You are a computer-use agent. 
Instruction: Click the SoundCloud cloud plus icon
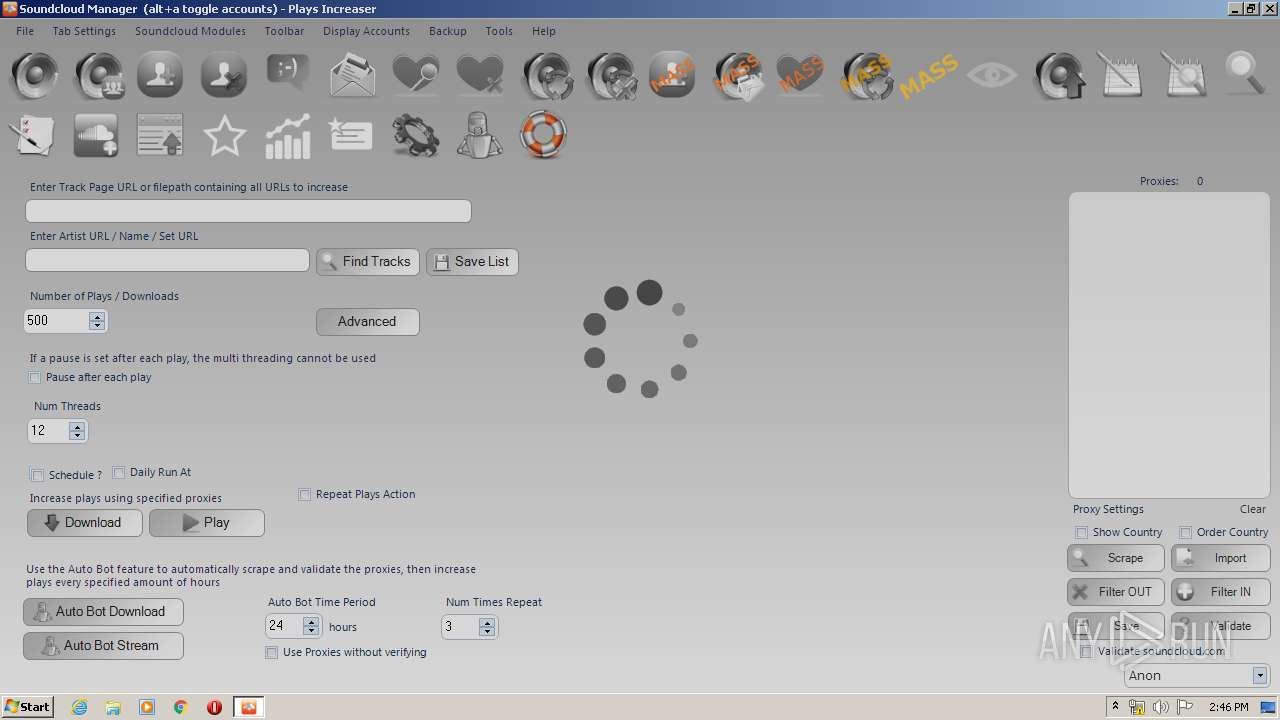pos(96,135)
